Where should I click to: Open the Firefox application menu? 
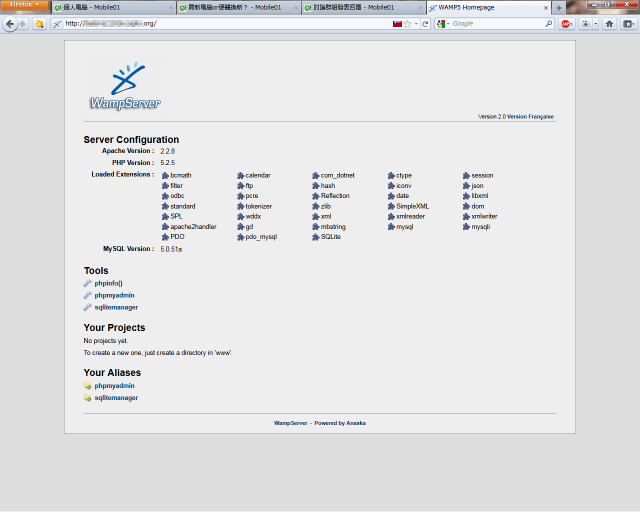24,5
